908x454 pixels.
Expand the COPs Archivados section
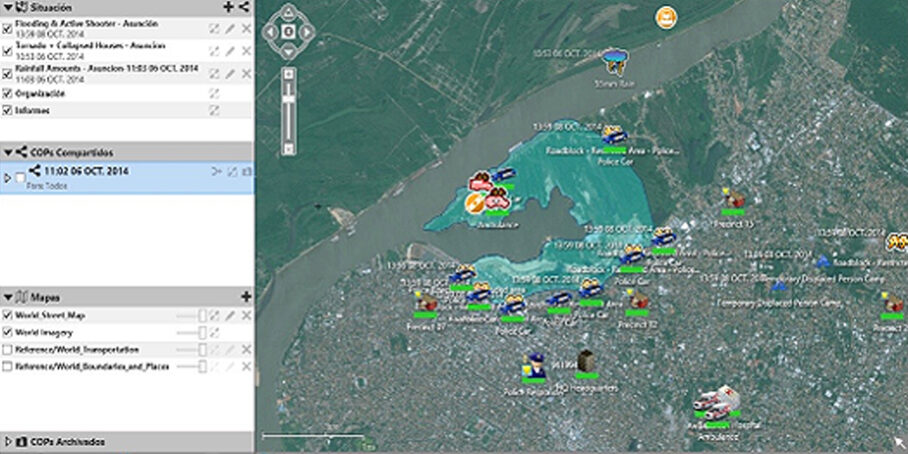(x=9, y=441)
